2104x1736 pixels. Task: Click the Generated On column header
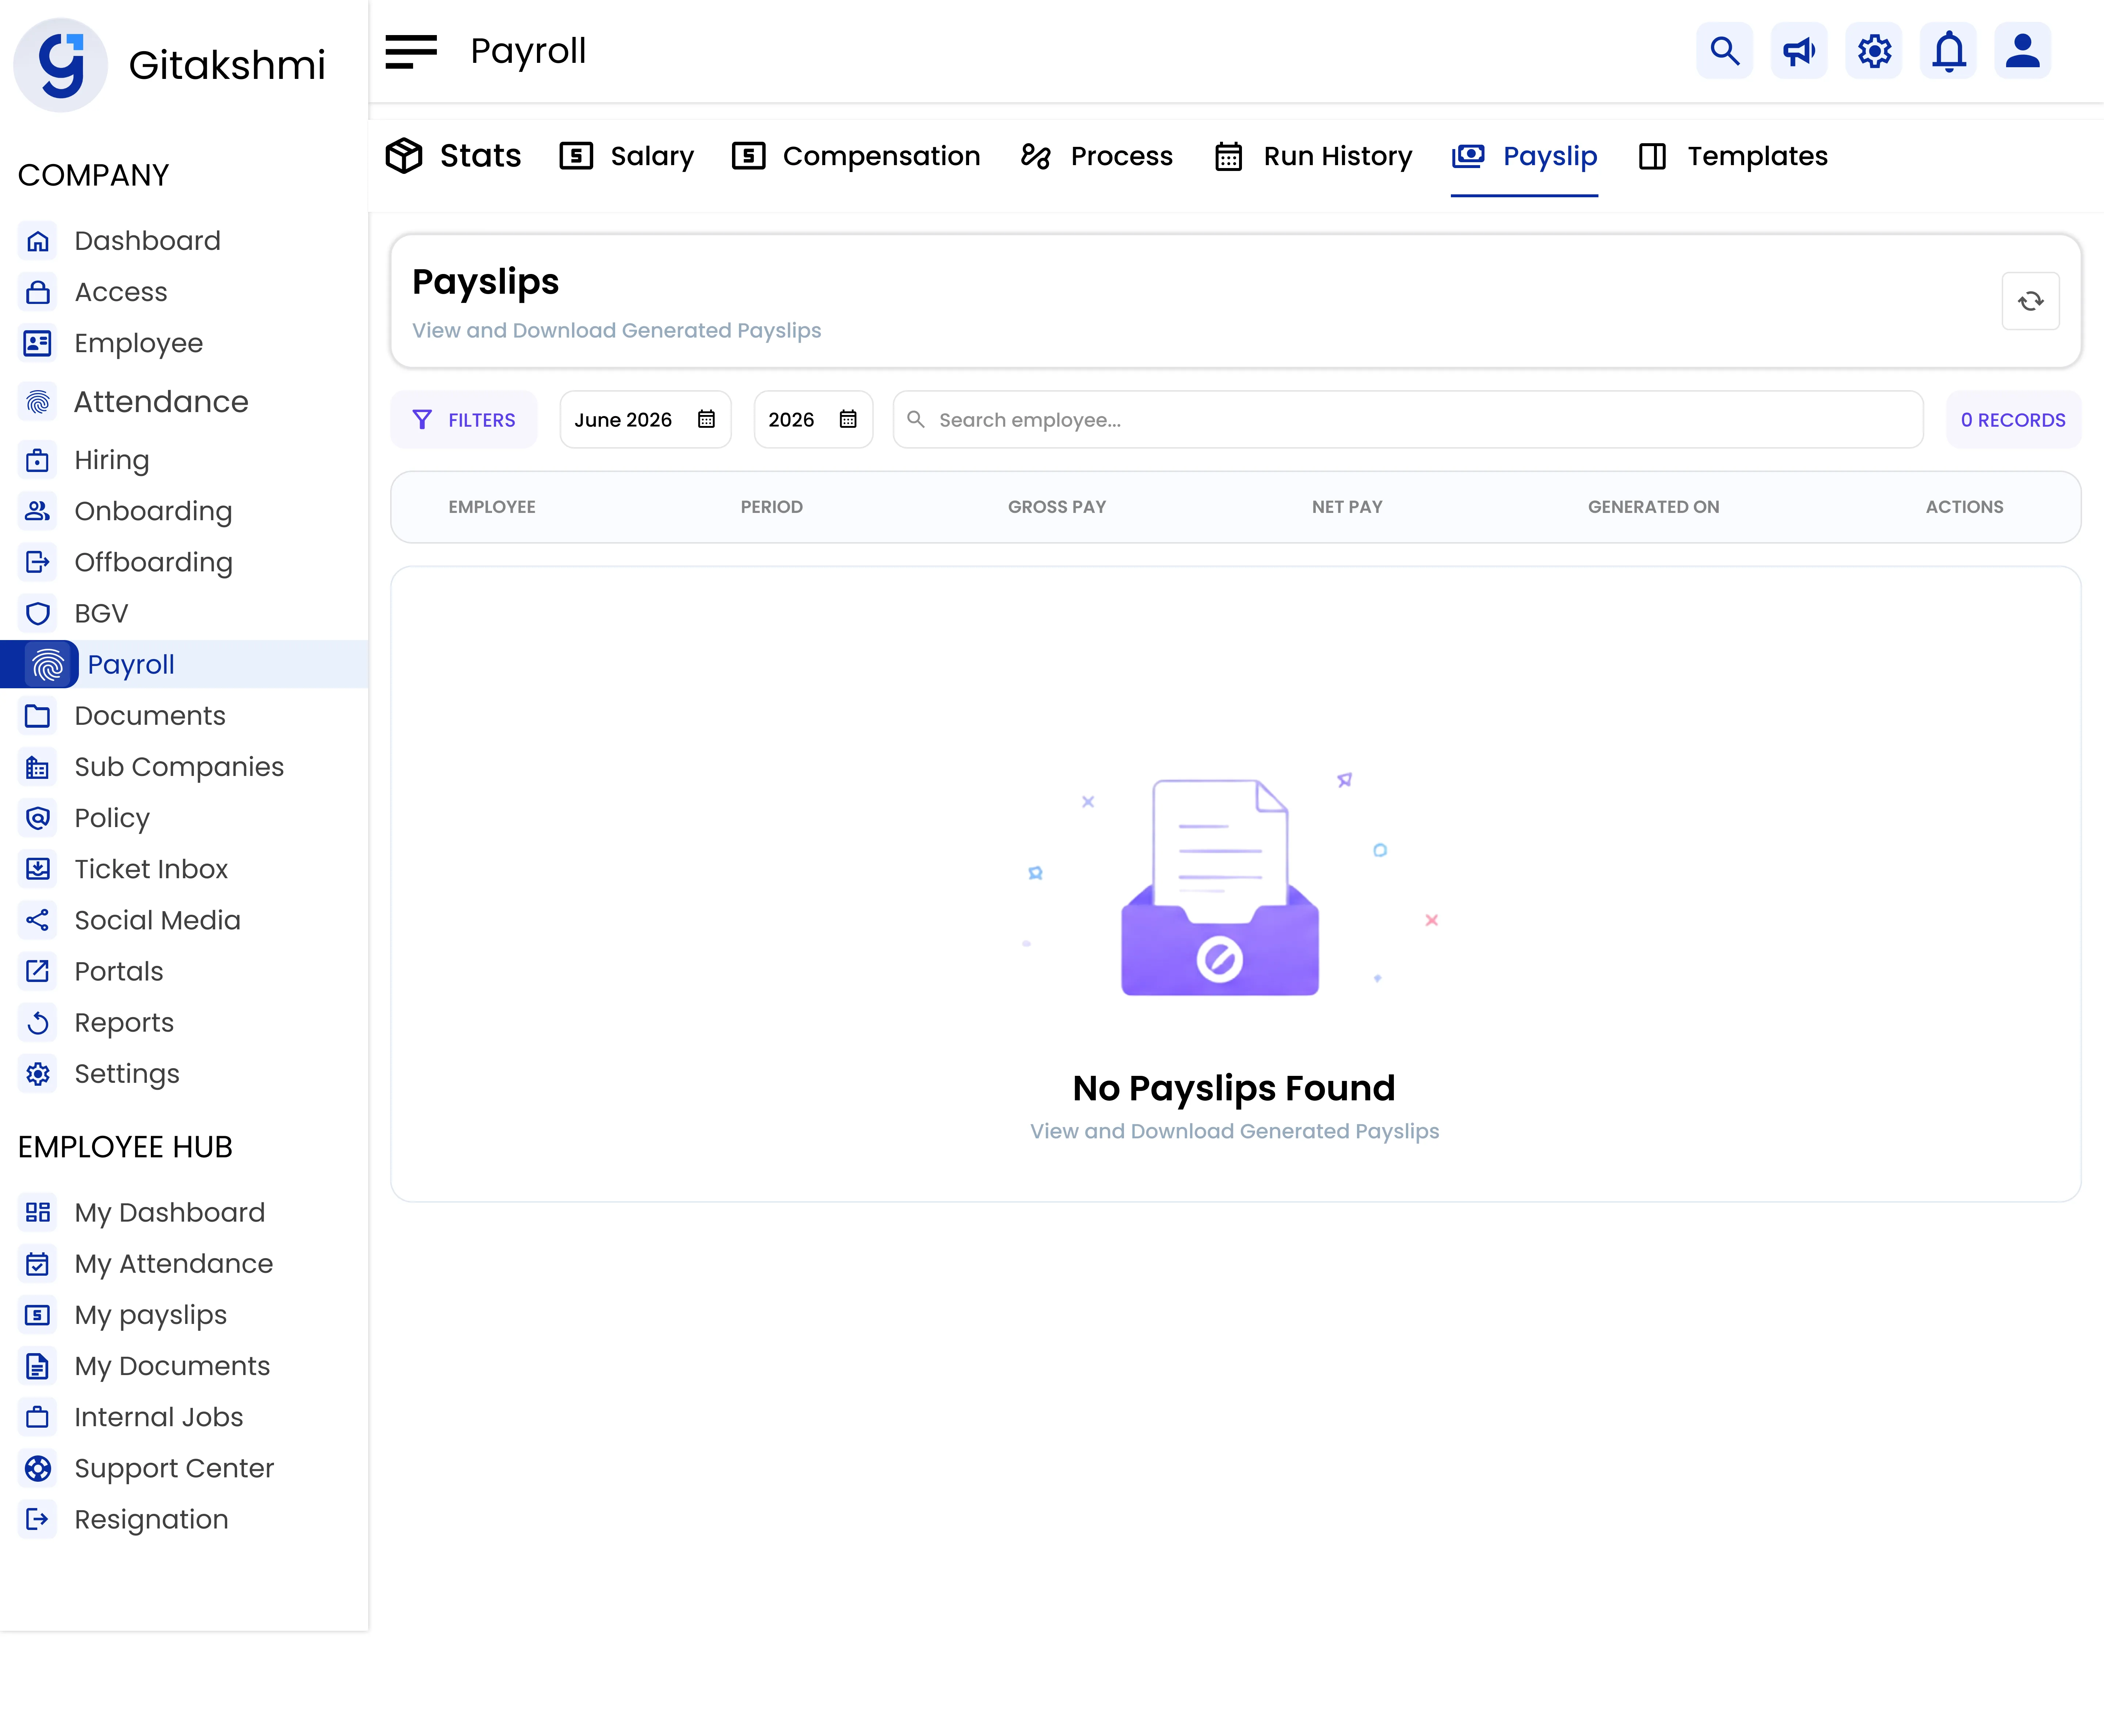pyautogui.click(x=1654, y=507)
